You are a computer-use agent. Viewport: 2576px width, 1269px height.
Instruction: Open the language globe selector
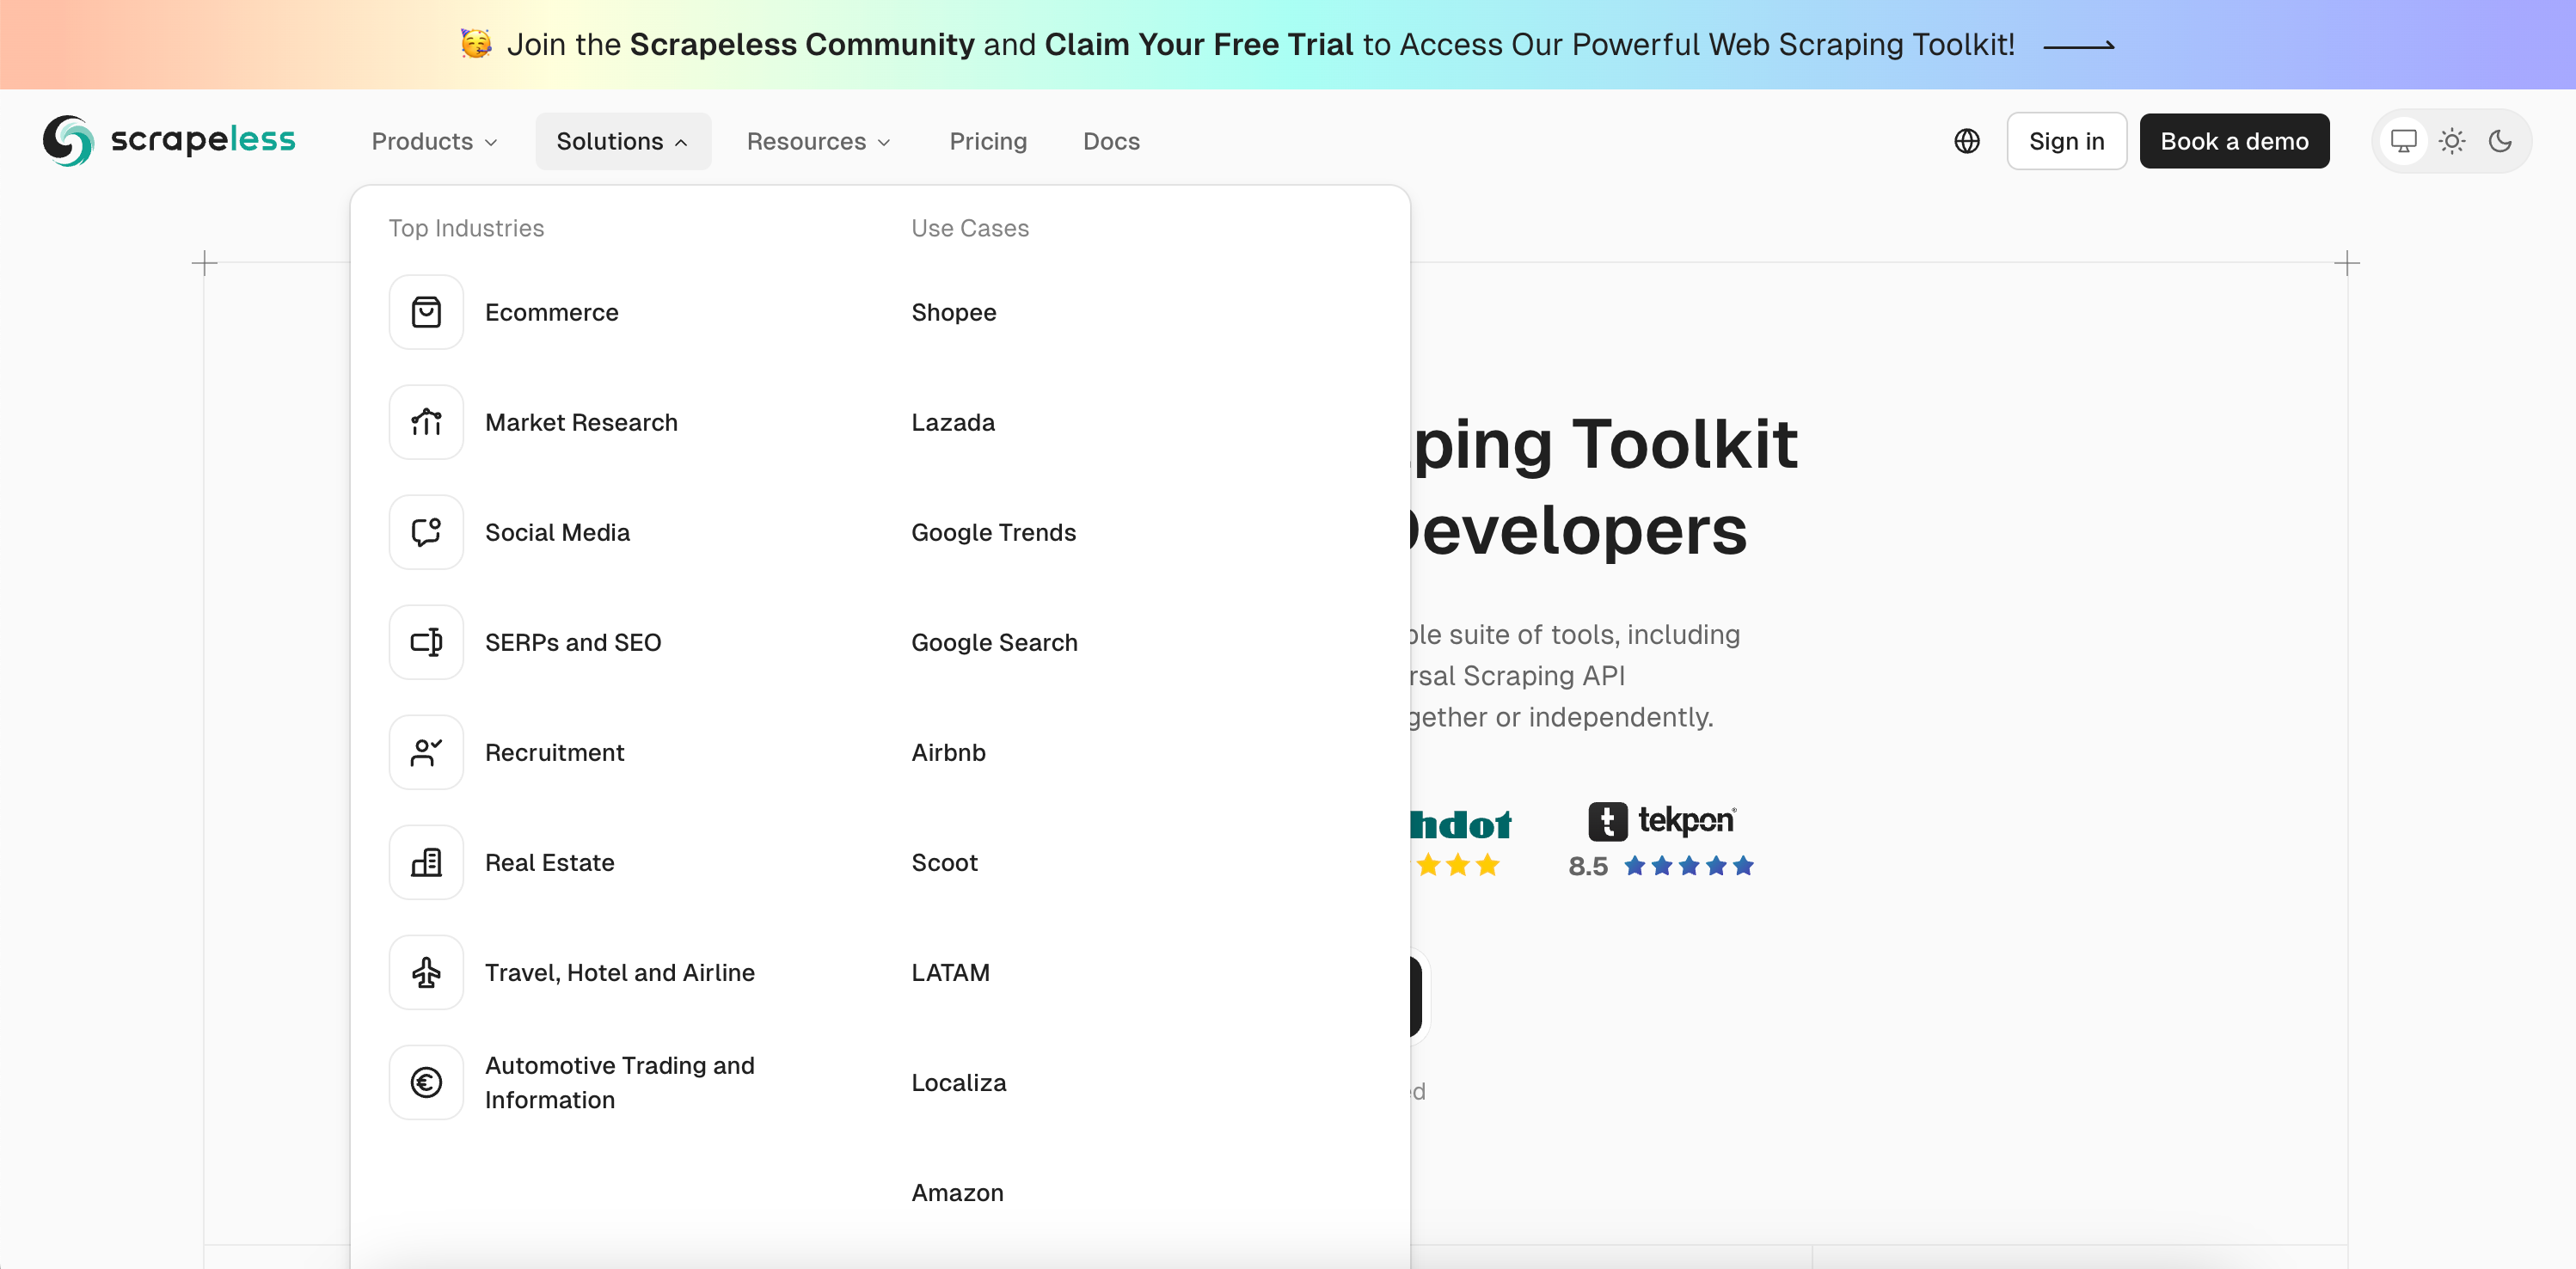(x=1966, y=141)
